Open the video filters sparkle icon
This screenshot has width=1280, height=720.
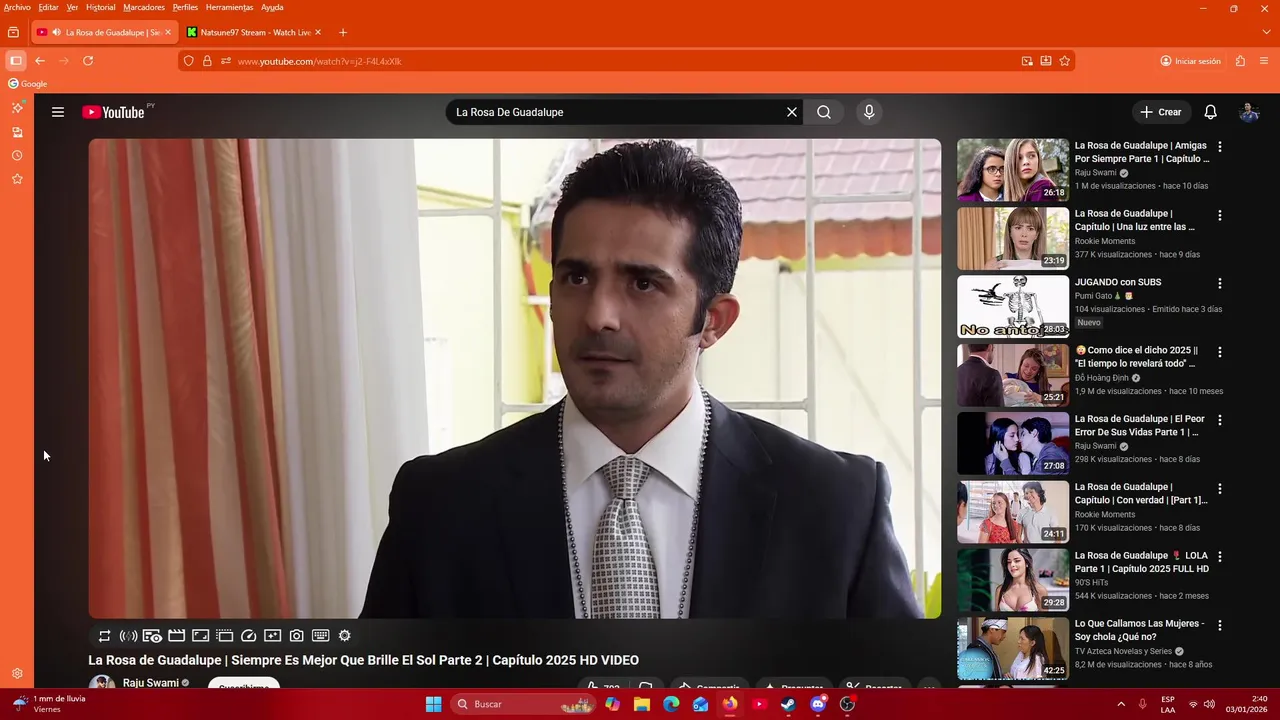(x=273, y=636)
